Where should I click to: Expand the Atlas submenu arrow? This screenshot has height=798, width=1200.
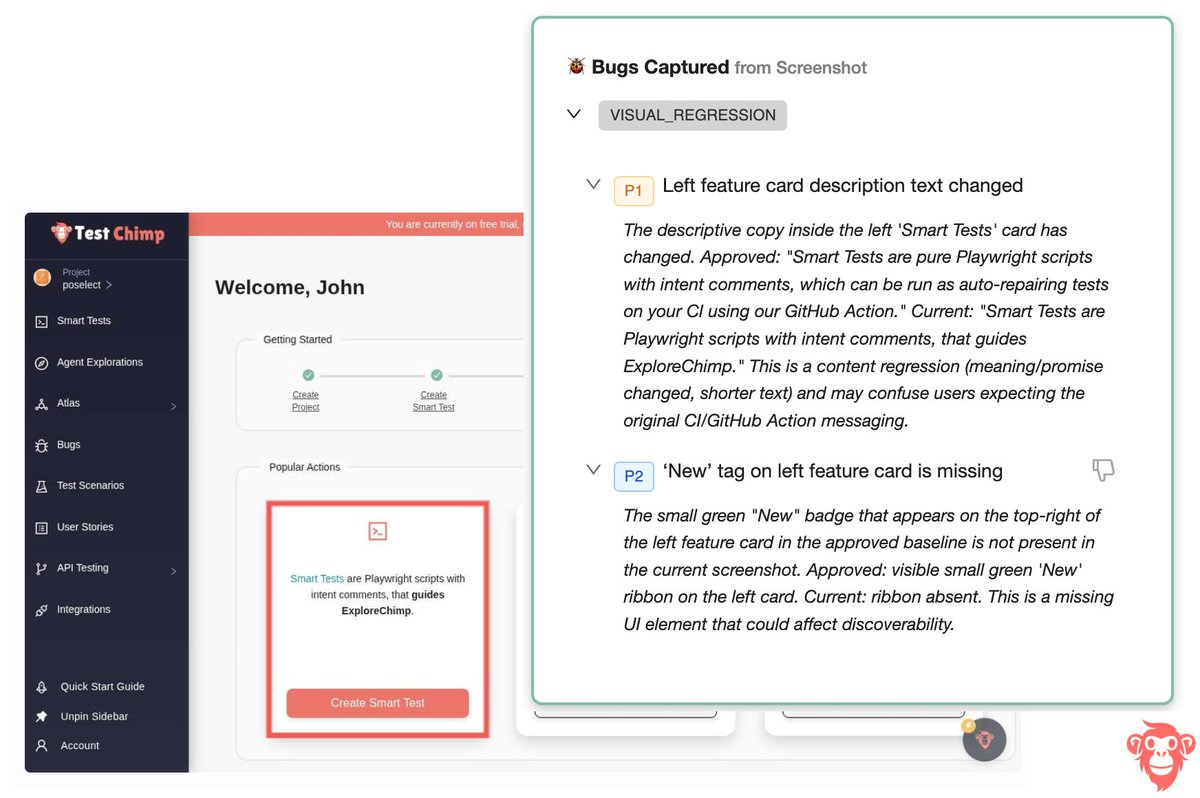point(173,406)
